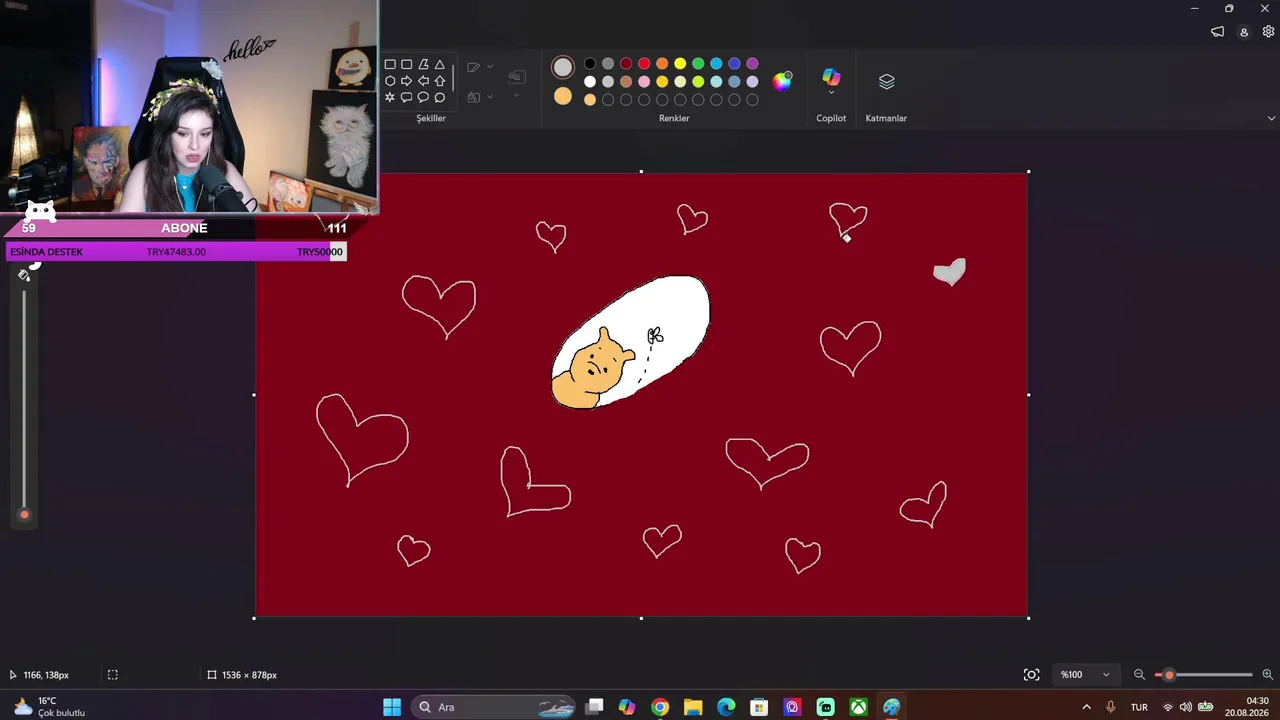Screen dimensions: 1280x720
Task: Open the account profile icon
Action: click(1244, 32)
